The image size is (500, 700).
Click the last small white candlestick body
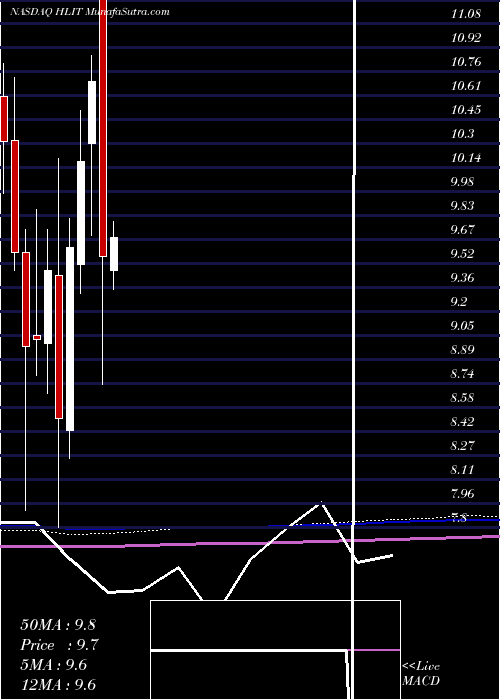(114, 254)
